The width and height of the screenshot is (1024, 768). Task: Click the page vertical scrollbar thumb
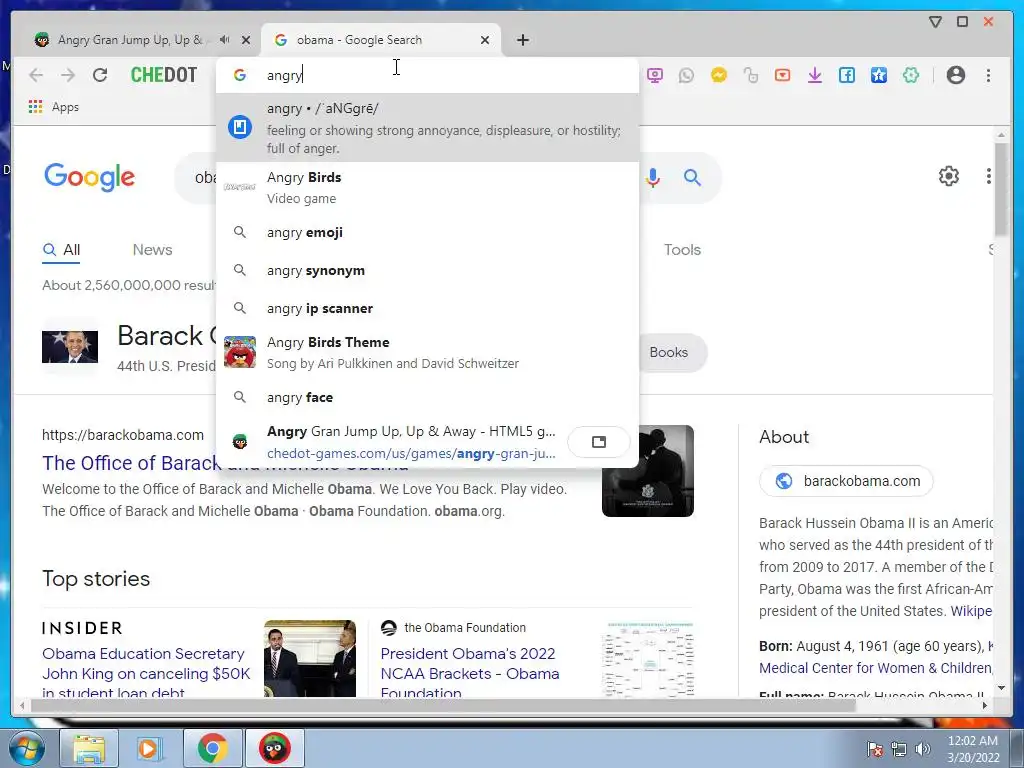click(1000, 189)
